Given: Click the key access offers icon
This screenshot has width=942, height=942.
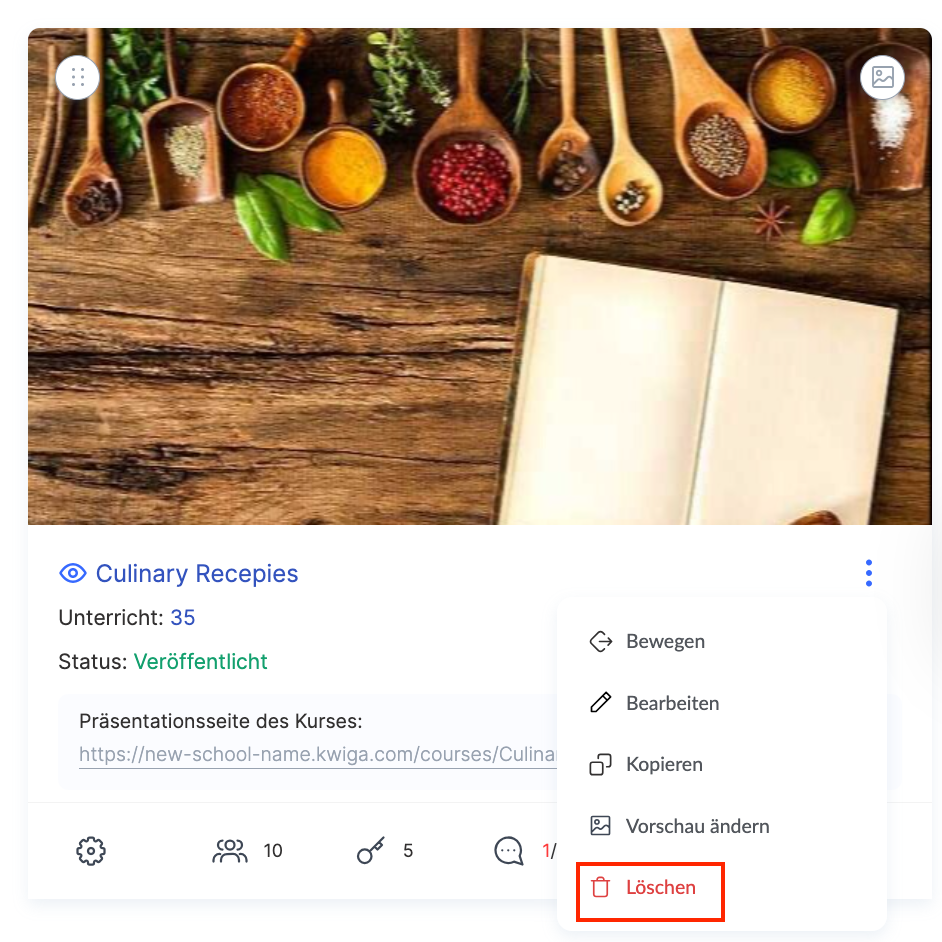Looking at the screenshot, I should pos(371,851).
